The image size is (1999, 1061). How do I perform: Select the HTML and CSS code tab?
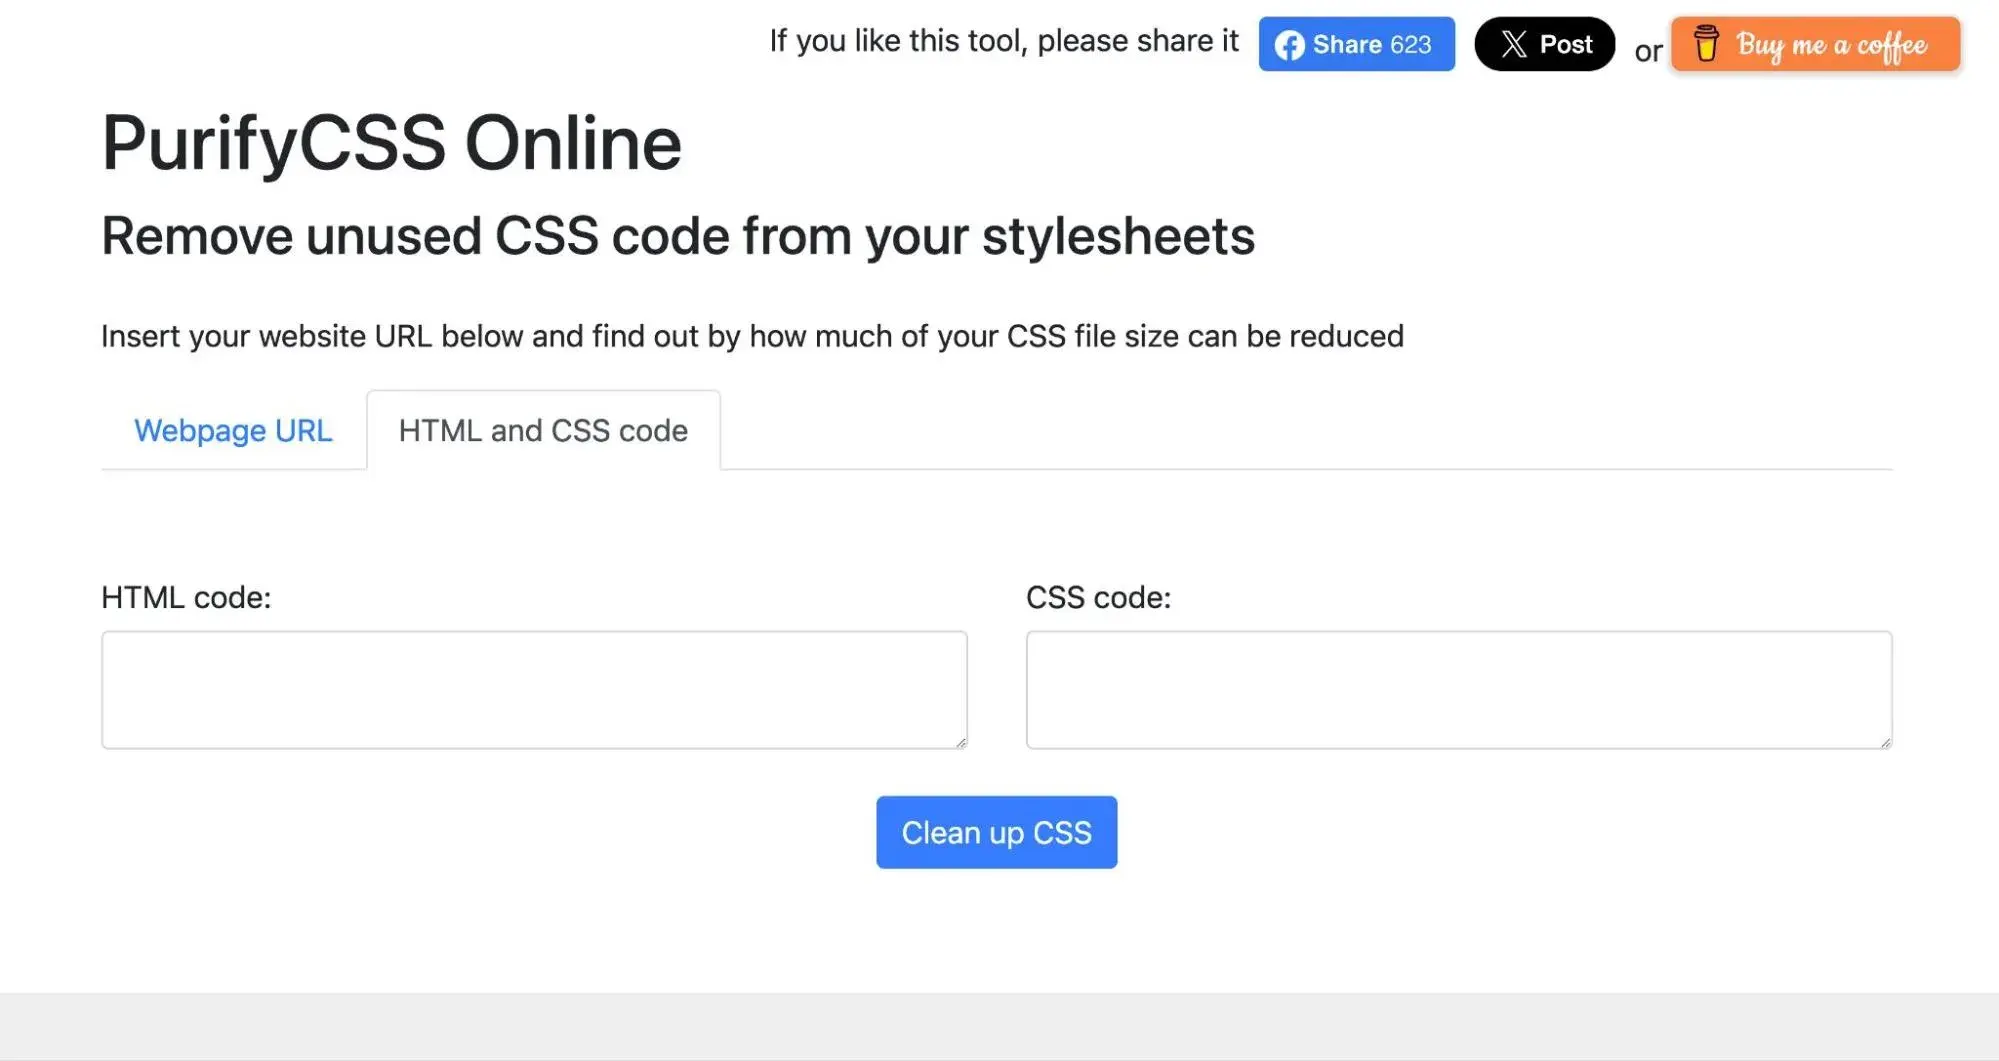543,430
